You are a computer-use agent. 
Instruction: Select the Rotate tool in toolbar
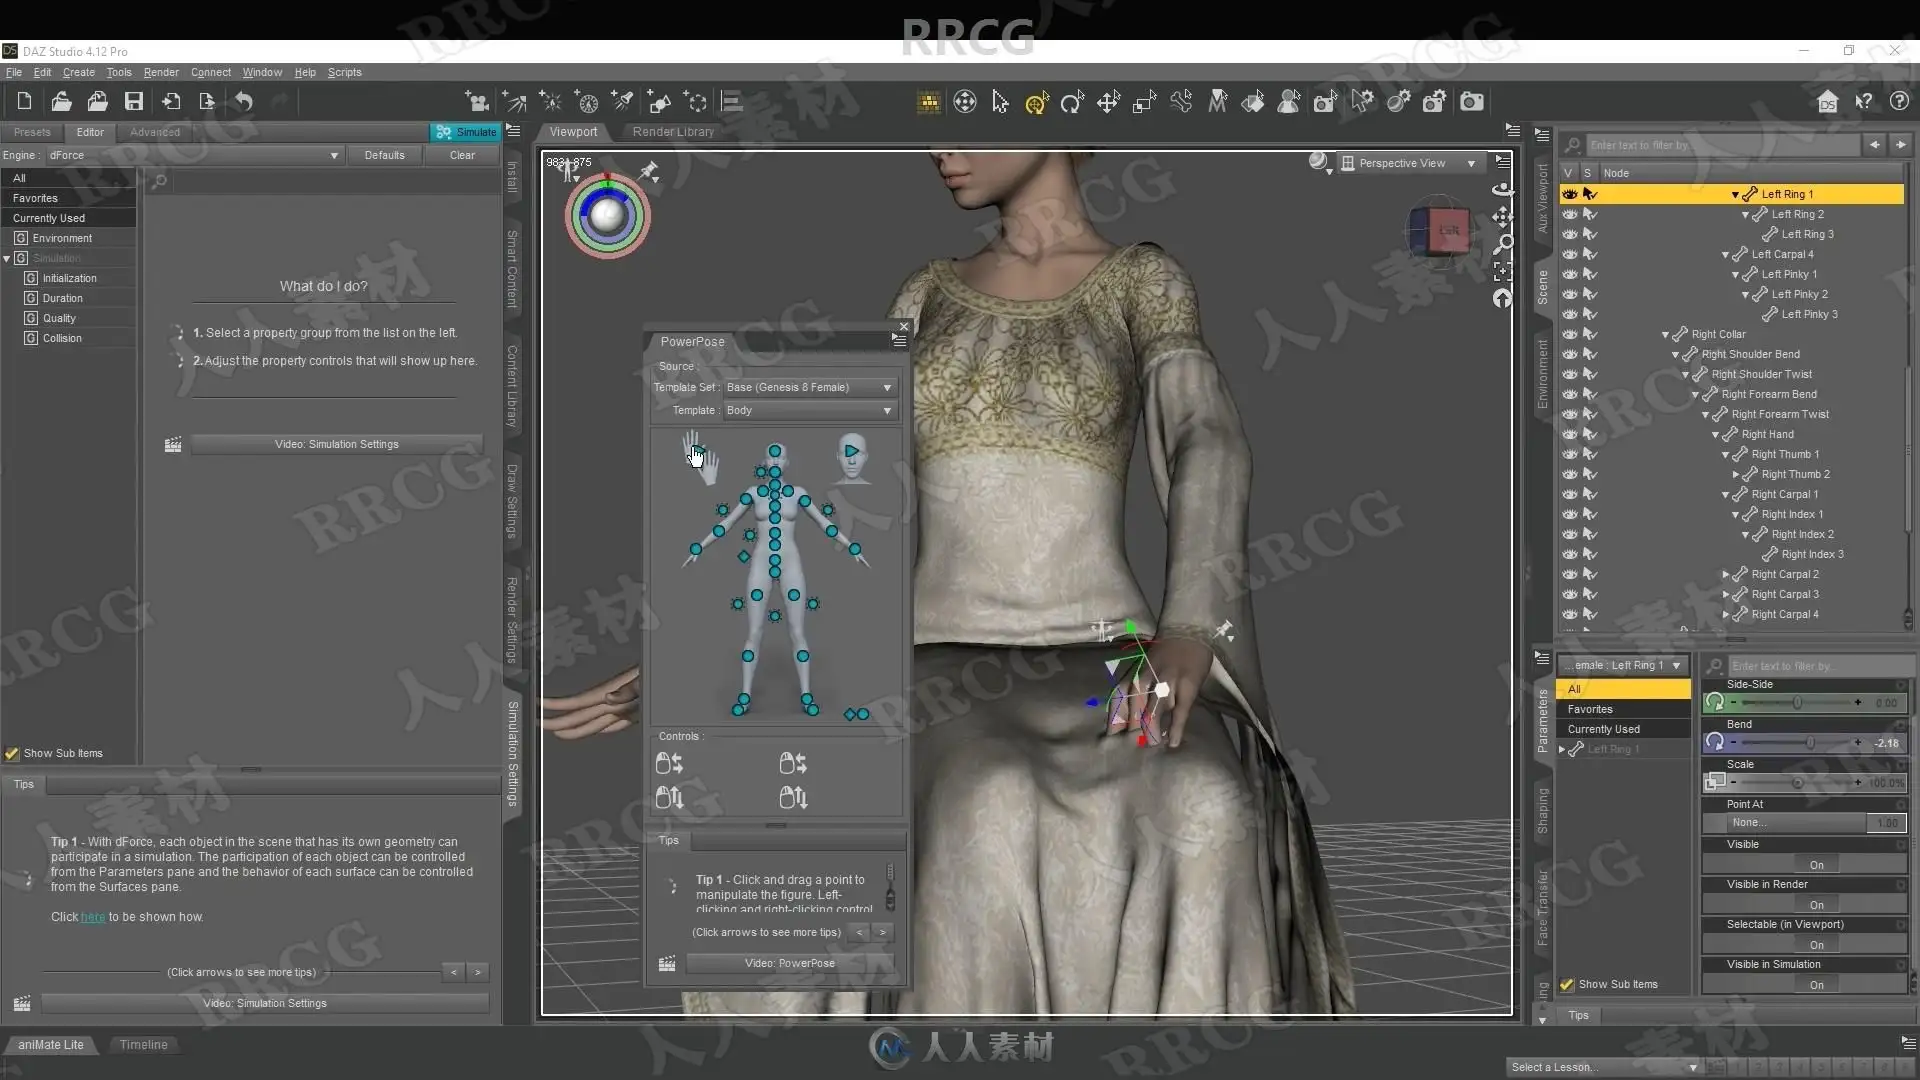pos(1072,102)
